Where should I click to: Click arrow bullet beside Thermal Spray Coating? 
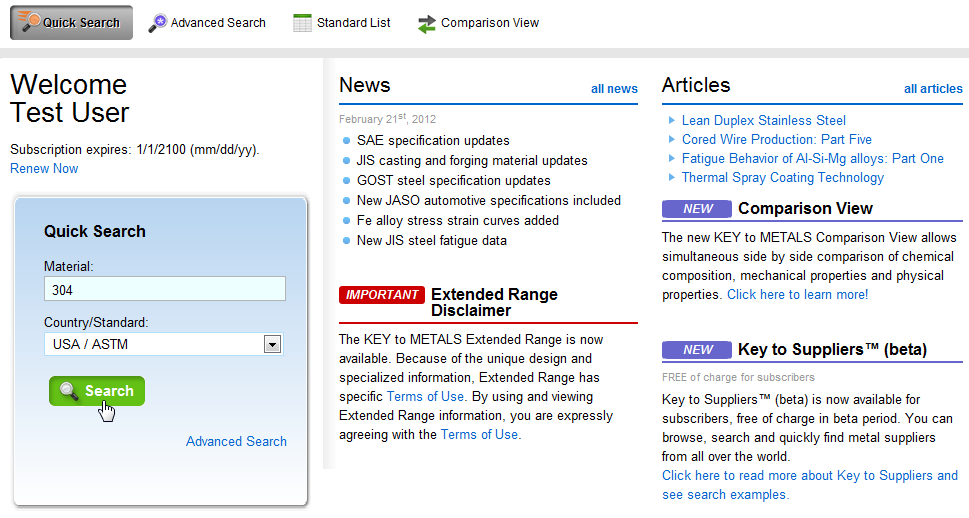(x=672, y=177)
